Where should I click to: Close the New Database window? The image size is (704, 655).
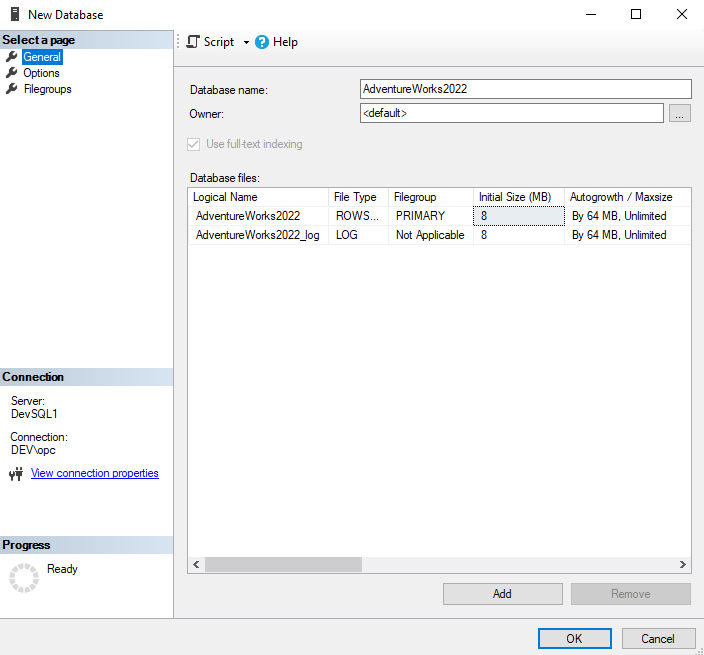click(682, 14)
